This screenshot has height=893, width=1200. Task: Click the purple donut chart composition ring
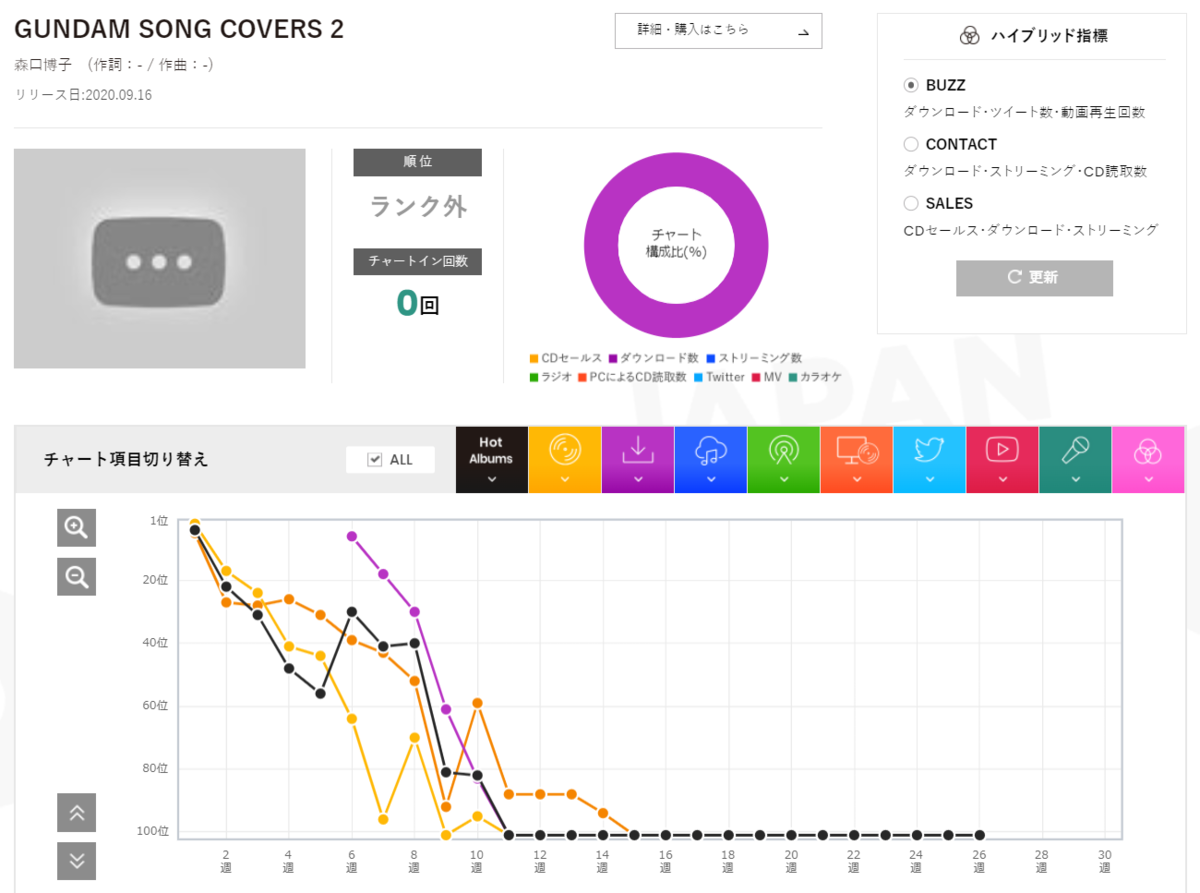pyautogui.click(x=600, y=247)
